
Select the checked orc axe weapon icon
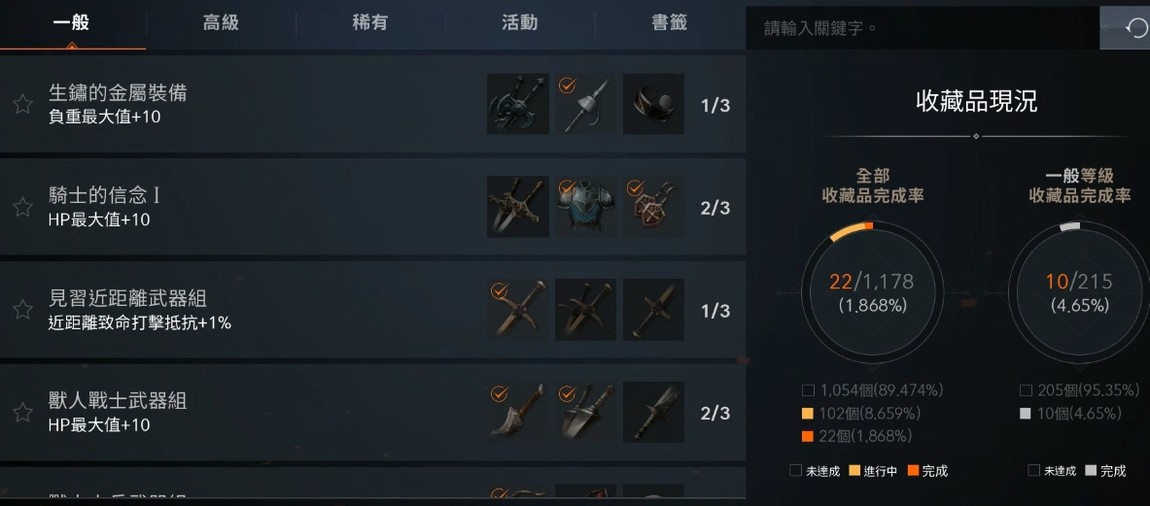[x=518, y=412]
